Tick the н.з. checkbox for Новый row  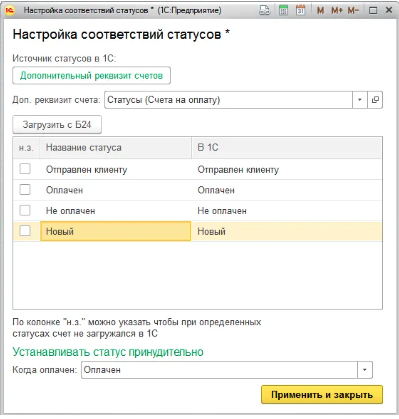coord(25,230)
